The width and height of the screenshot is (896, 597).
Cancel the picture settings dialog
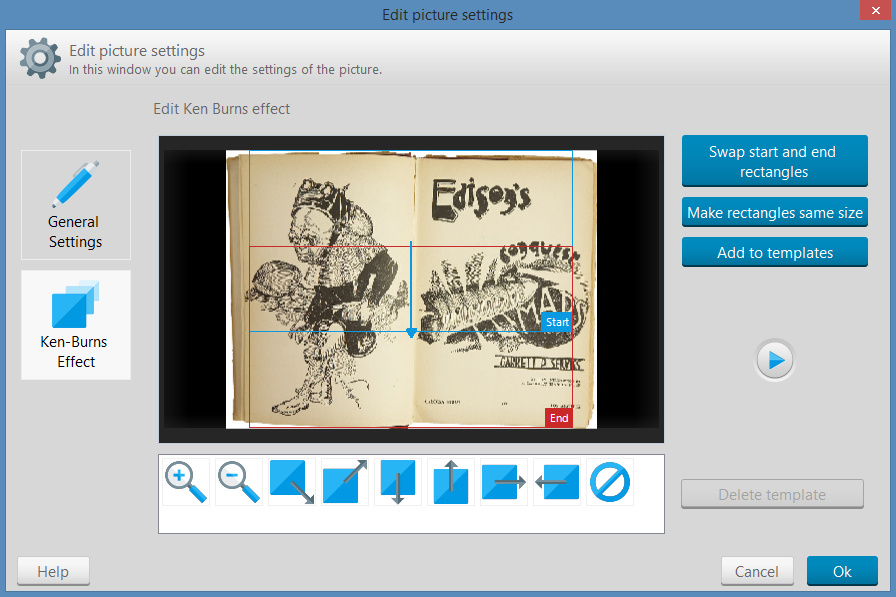point(757,571)
